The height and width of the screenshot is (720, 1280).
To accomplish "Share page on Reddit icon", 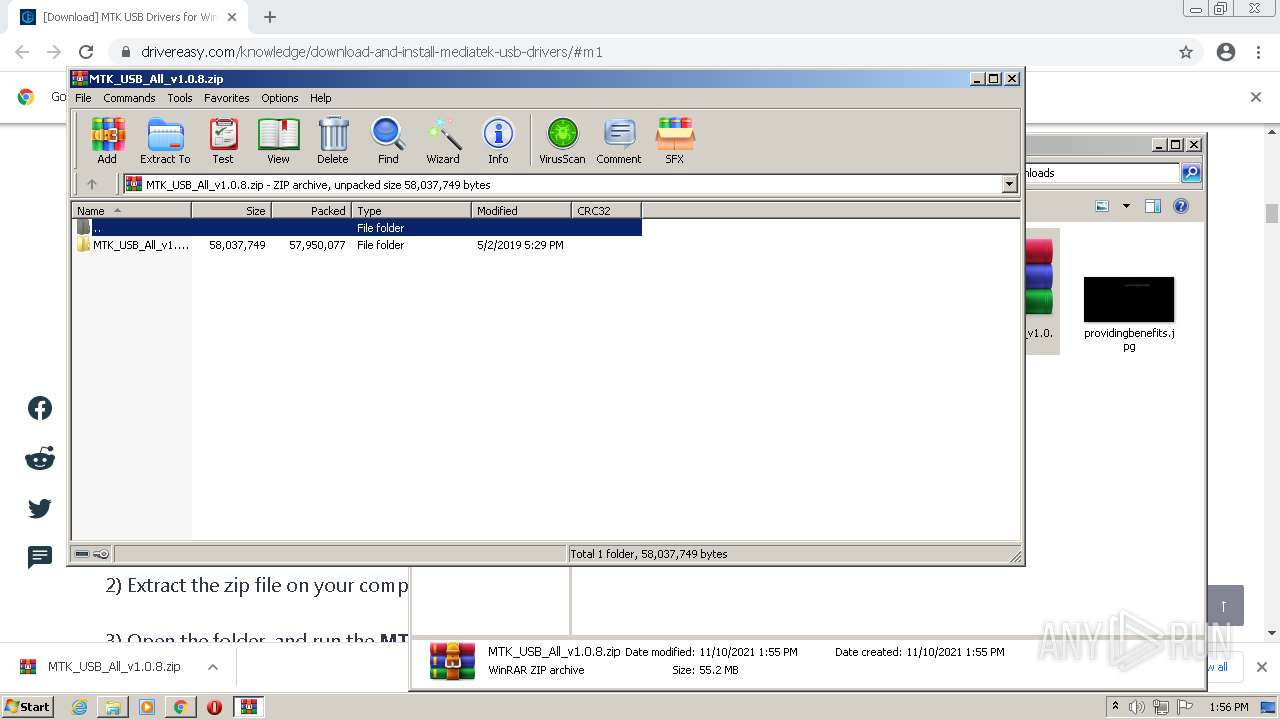I will pyautogui.click(x=40, y=459).
